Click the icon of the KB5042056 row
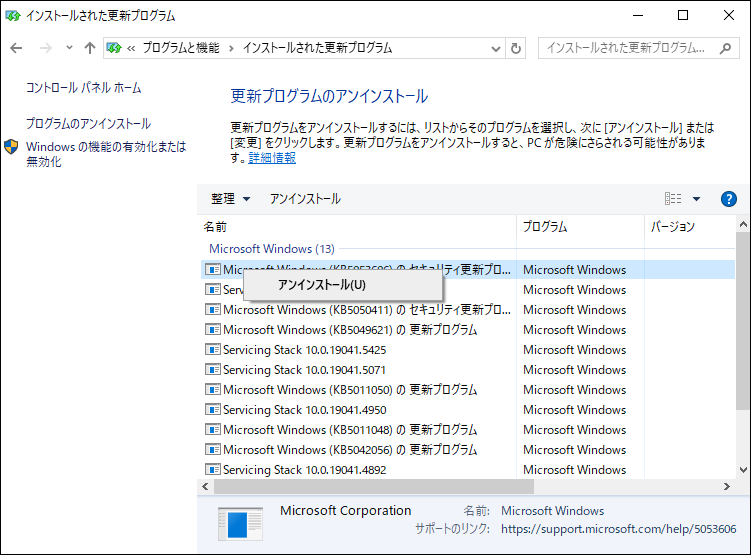 click(x=213, y=450)
